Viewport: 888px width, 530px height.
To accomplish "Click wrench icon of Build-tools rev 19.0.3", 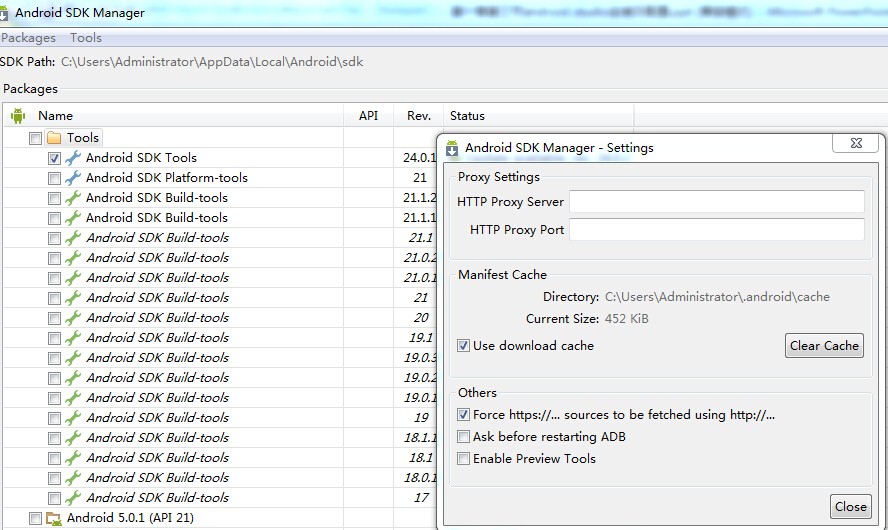I will click(x=72, y=358).
